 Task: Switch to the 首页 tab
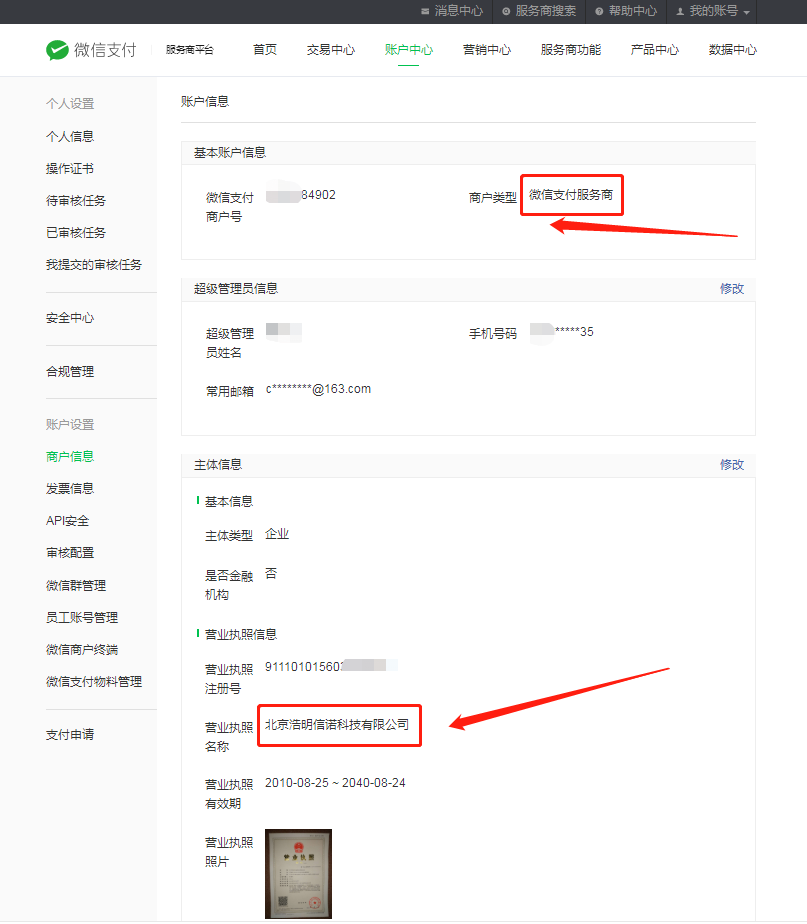265,50
